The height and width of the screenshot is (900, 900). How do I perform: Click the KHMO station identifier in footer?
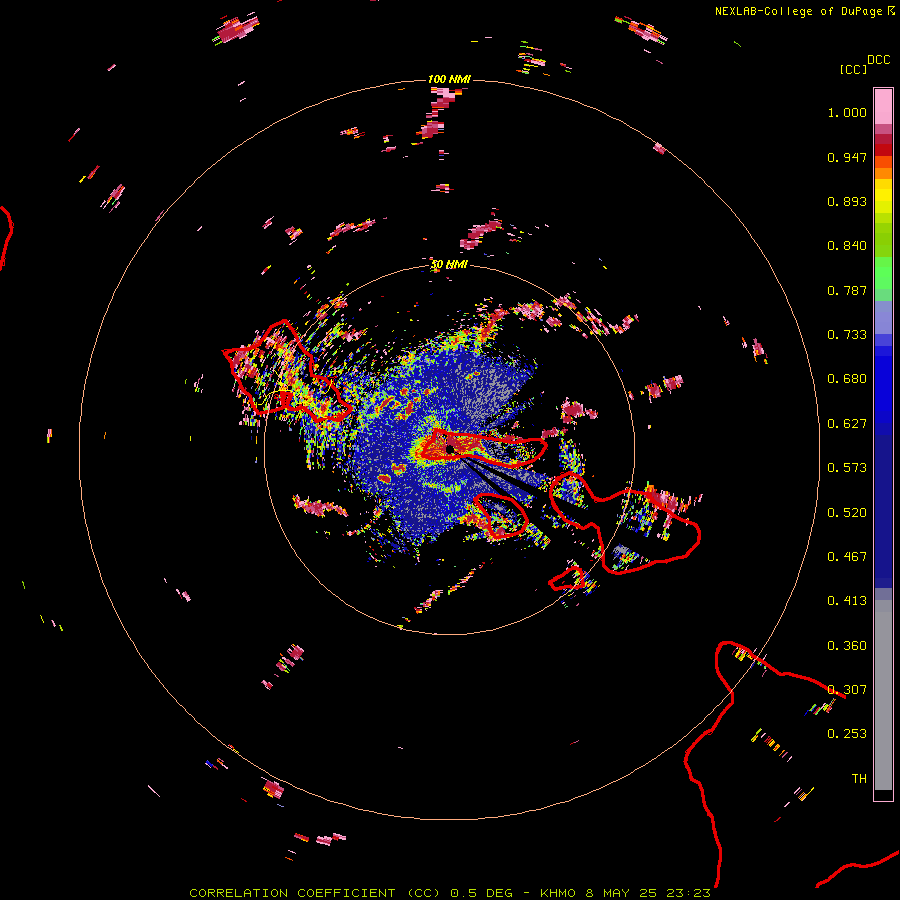click(557, 893)
